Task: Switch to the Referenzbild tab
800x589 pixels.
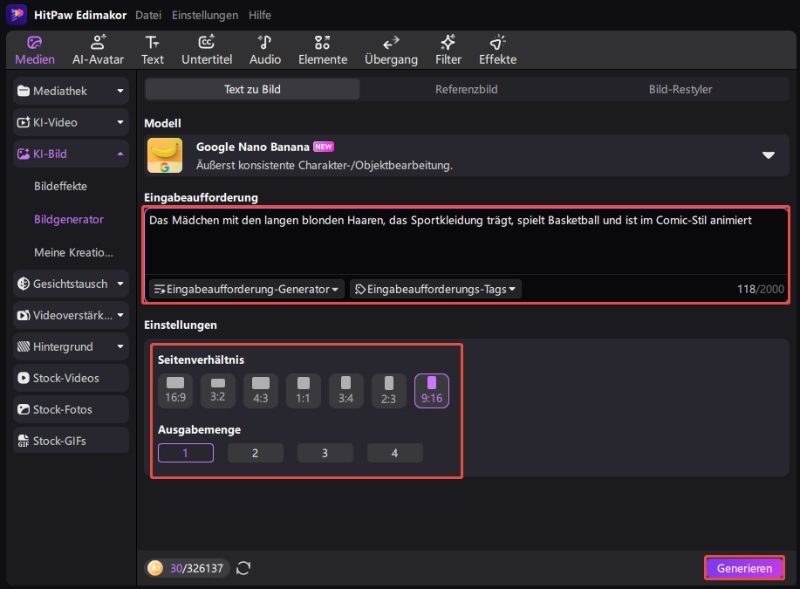Action: pos(466,89)
